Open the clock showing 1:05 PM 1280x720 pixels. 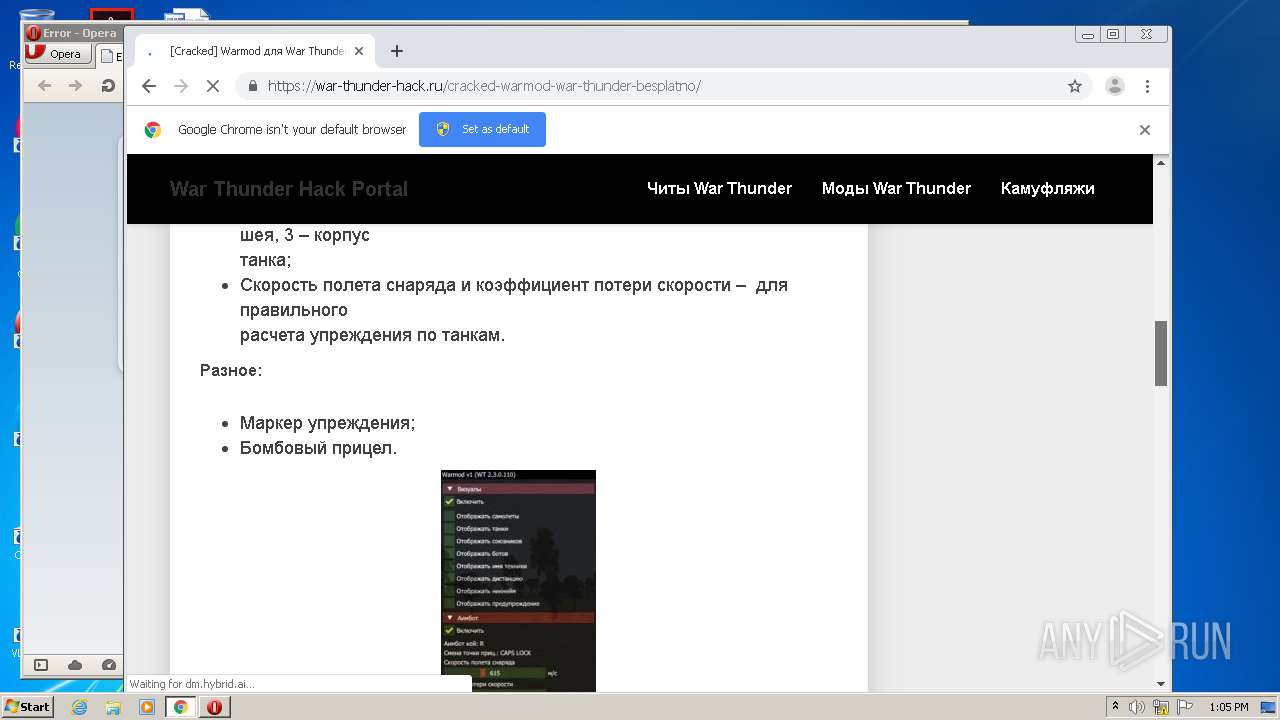(1228, 707)
